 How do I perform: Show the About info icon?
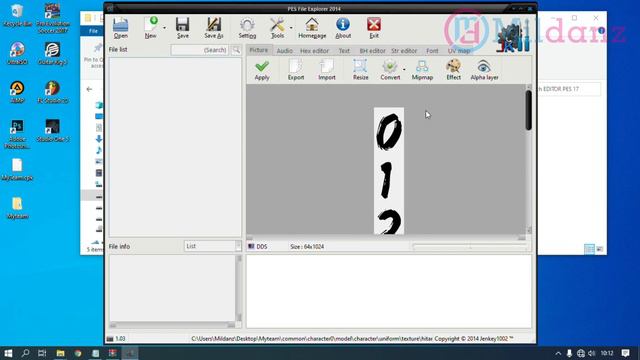[x=343, y=28]
